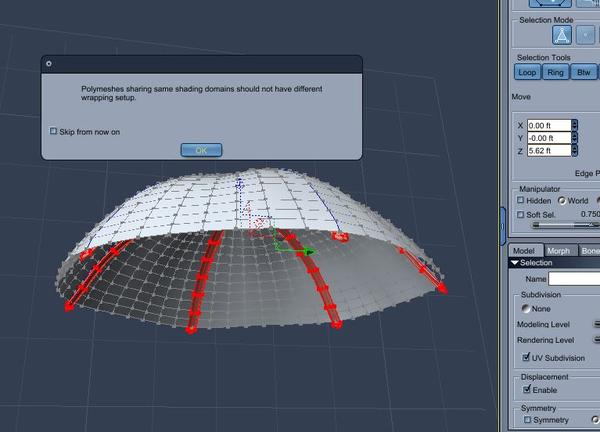This screenshot has width=600, height=432.
Task: Uncheck the Displacement Enable checkbox
Action: (x=527, y=390)
